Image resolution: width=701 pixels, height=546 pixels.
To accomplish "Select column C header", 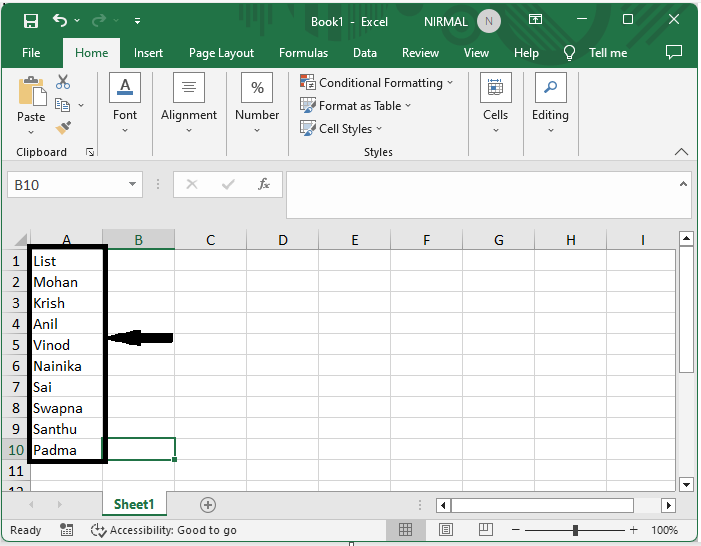I will [x=211, y=240].
